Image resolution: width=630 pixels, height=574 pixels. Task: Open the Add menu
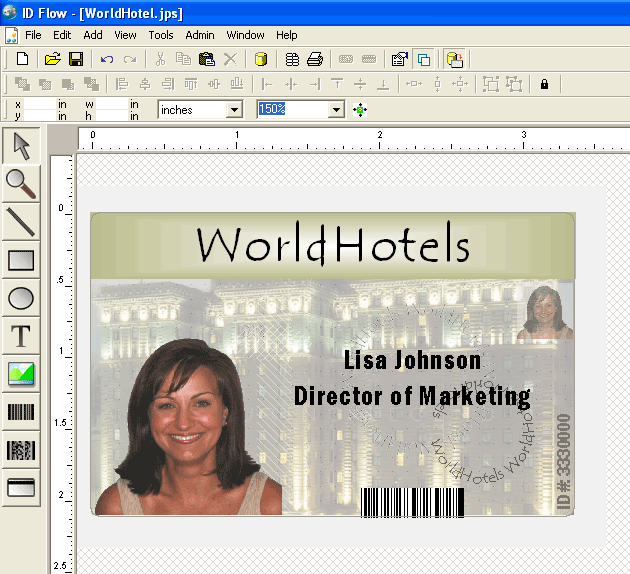point(93,35)
